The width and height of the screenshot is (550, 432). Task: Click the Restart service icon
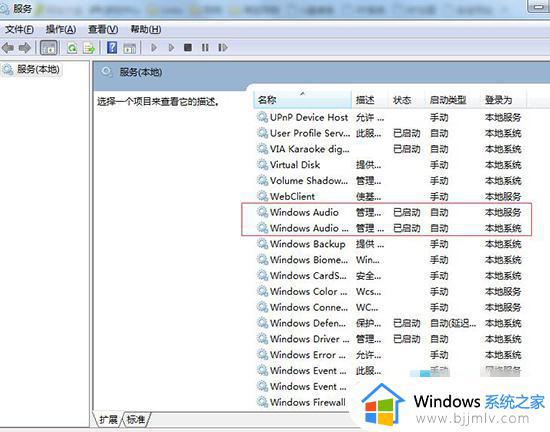[x=223, y=47]
